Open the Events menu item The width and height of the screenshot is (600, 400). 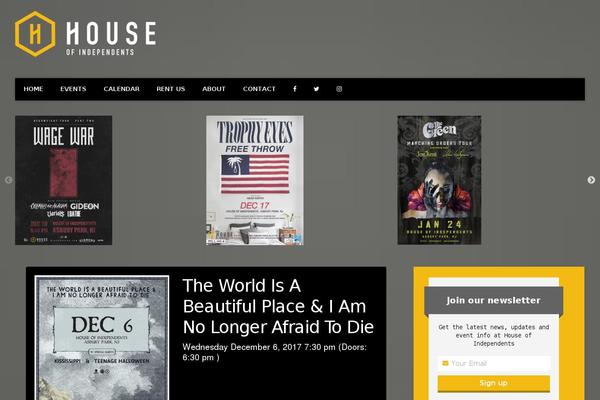(x=73, y=89)
